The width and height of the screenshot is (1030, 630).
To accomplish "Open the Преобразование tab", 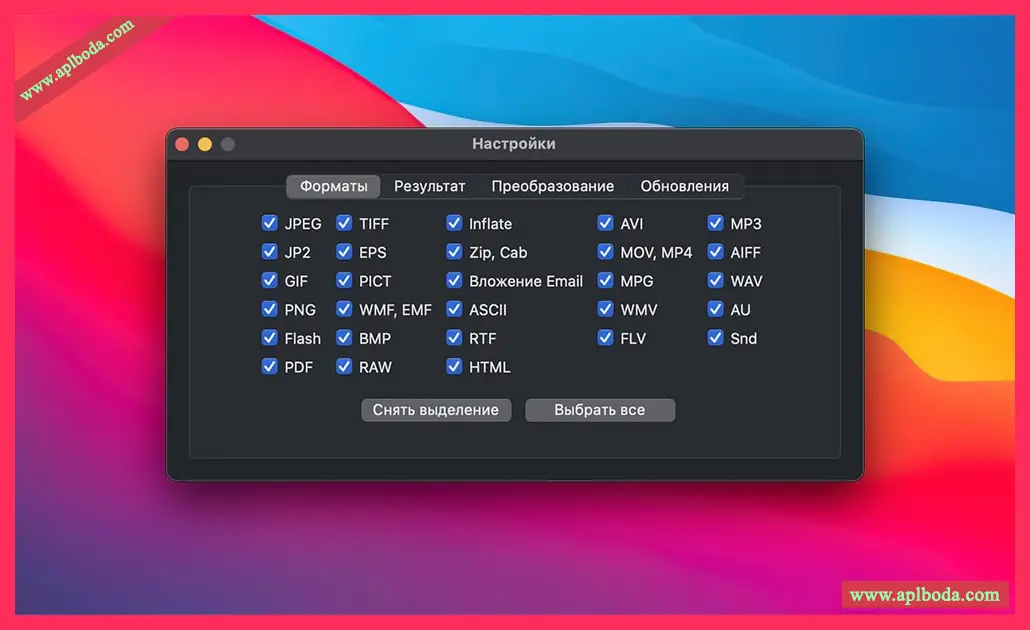I will point(552,186).
